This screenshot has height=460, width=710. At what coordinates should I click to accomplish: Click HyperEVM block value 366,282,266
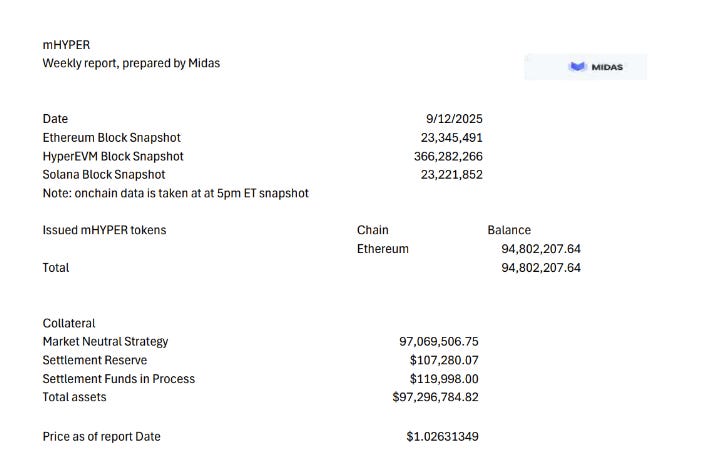448,156
